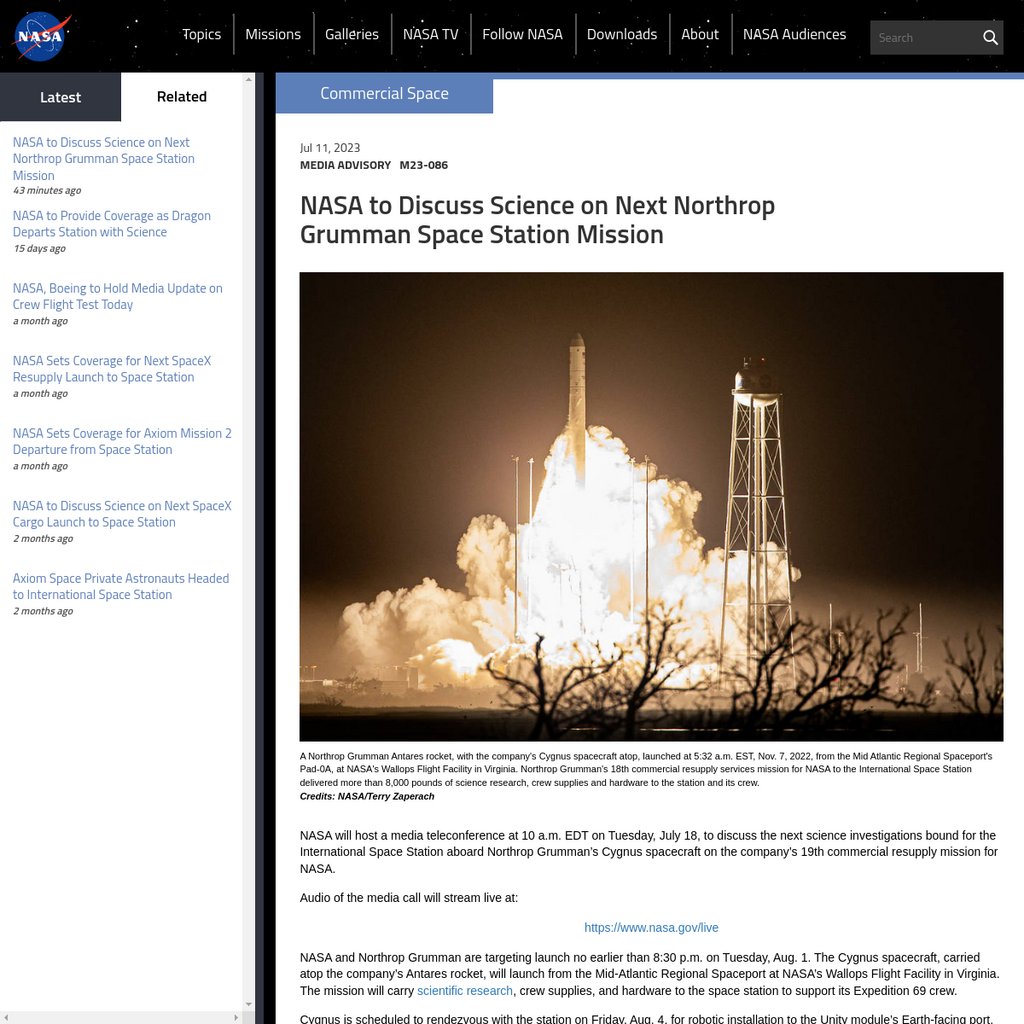Open 'Next SpaceX Resupply Launch' coverage link

point(112,369)
